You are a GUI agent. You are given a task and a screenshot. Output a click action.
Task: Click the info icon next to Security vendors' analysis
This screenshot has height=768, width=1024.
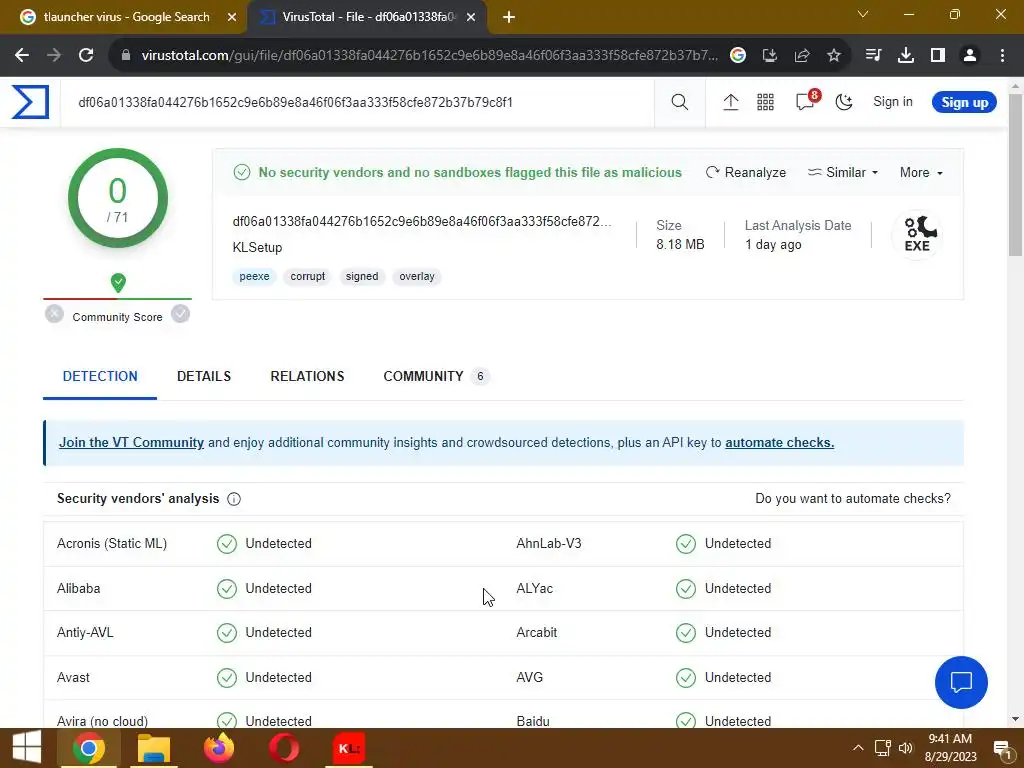point(234,499)
